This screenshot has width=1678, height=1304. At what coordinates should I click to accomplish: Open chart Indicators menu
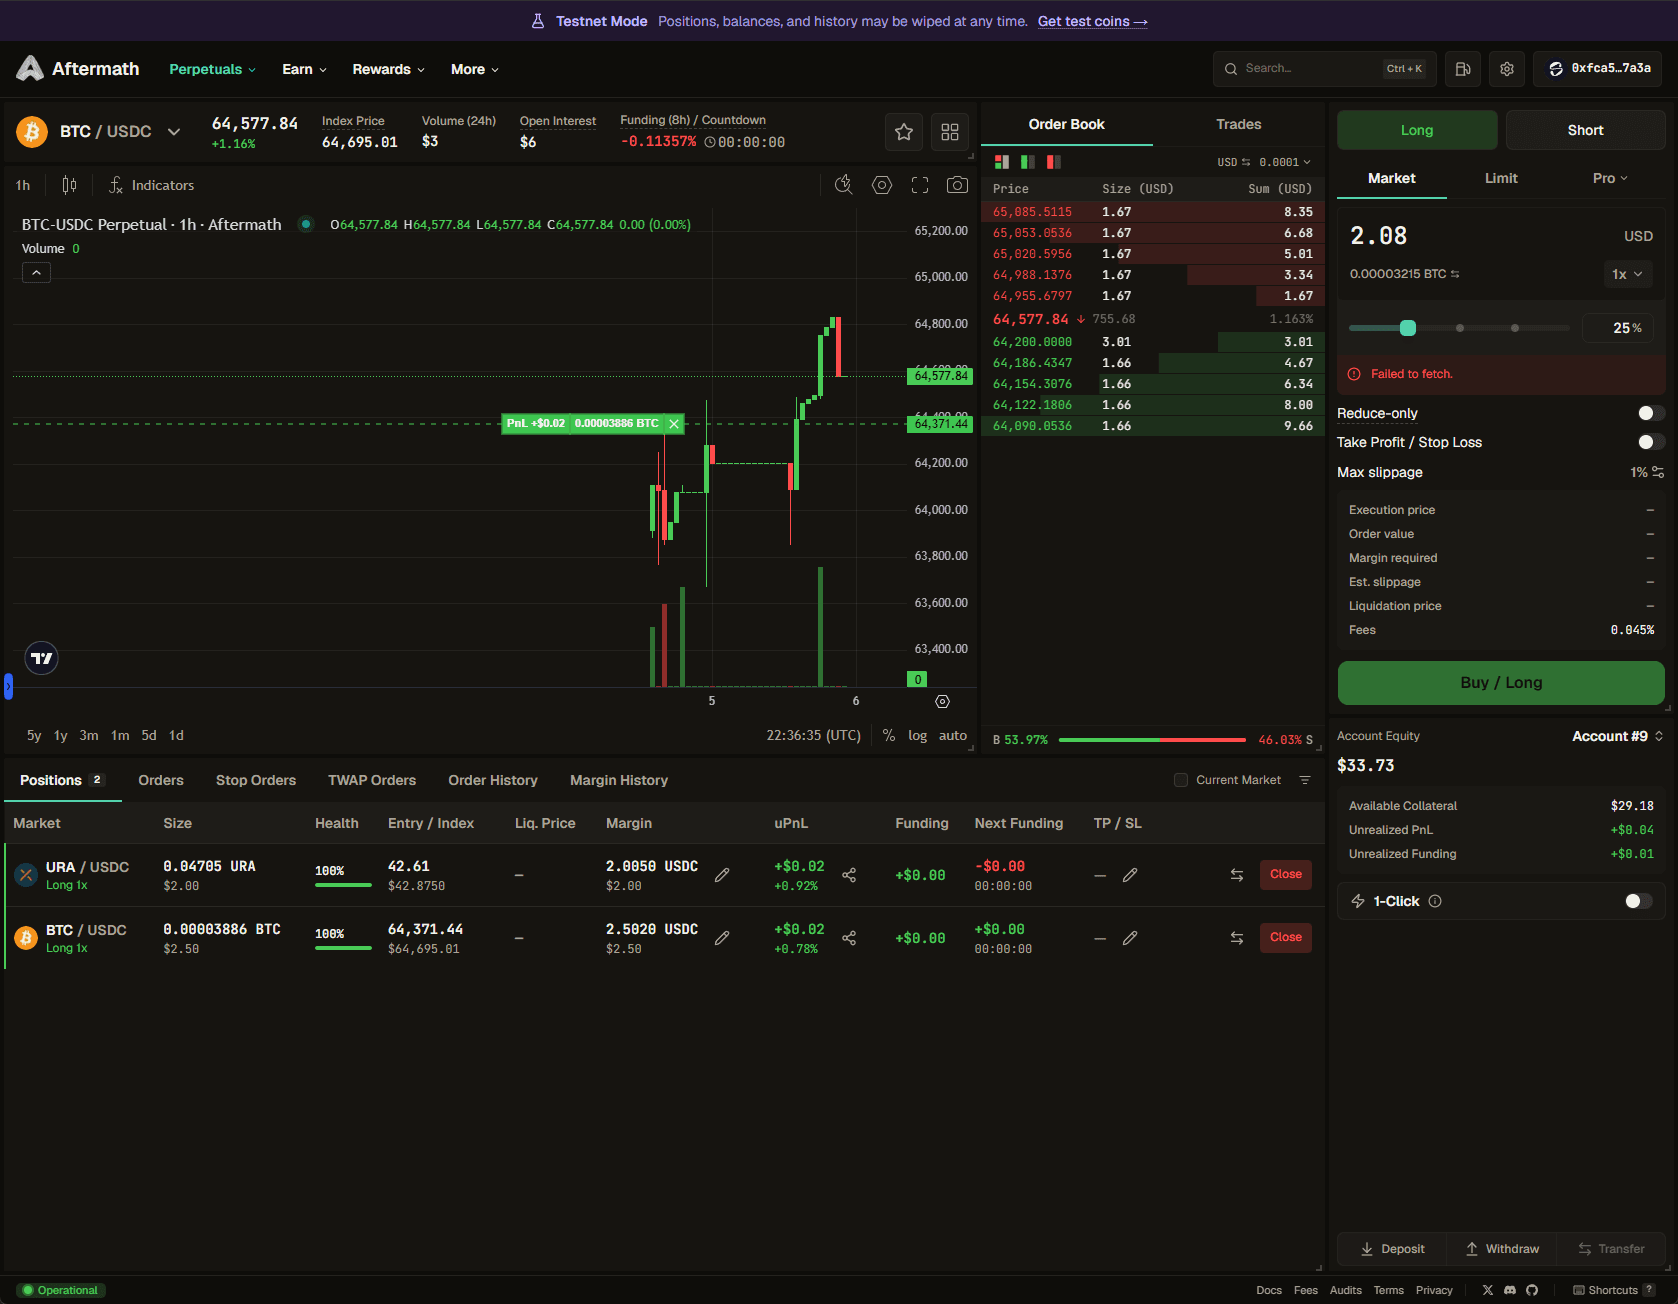(152, 185)
